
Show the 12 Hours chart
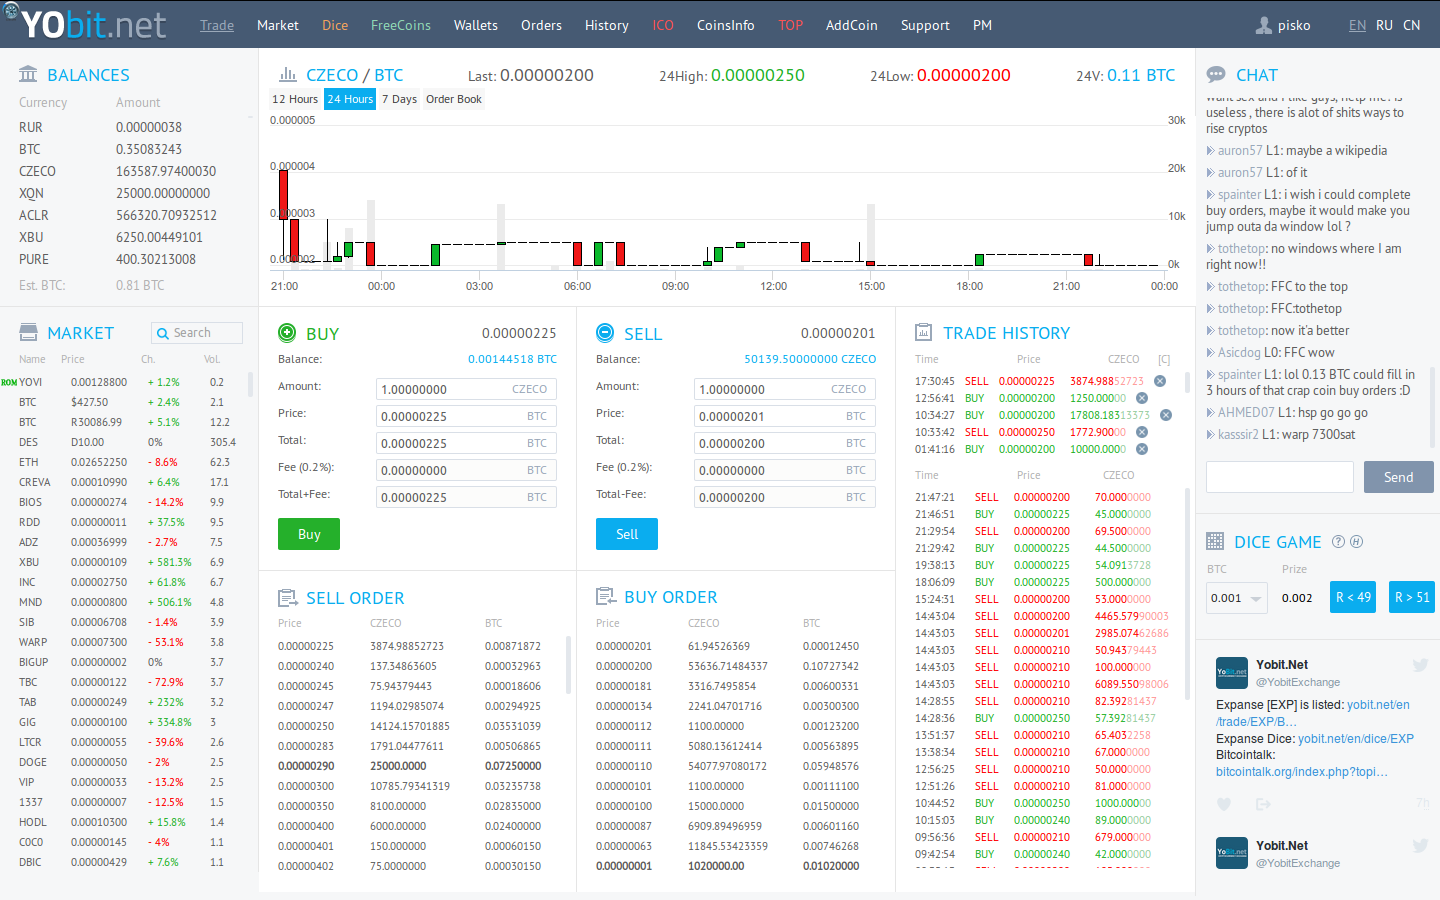pyautogui.click(x=295, y=99)
